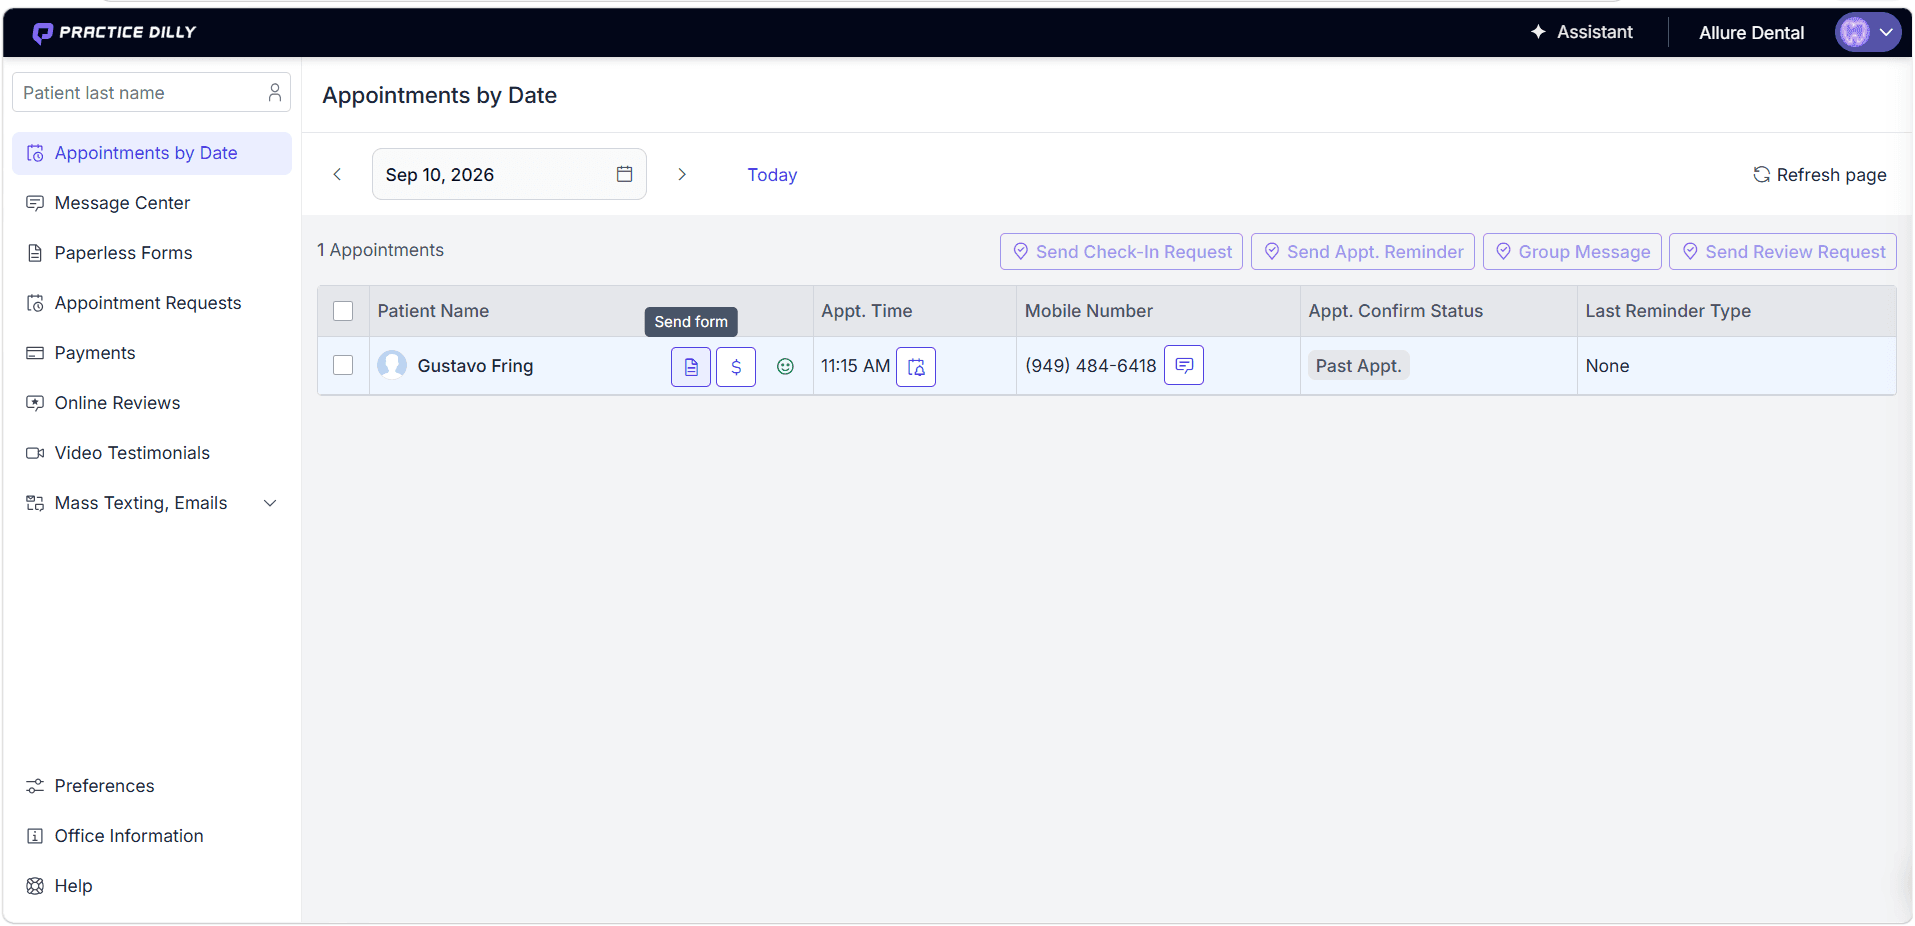1915x926 pixels.
Task: Toggle the select-all checkbox in table header
Action: tap(343, 311)
